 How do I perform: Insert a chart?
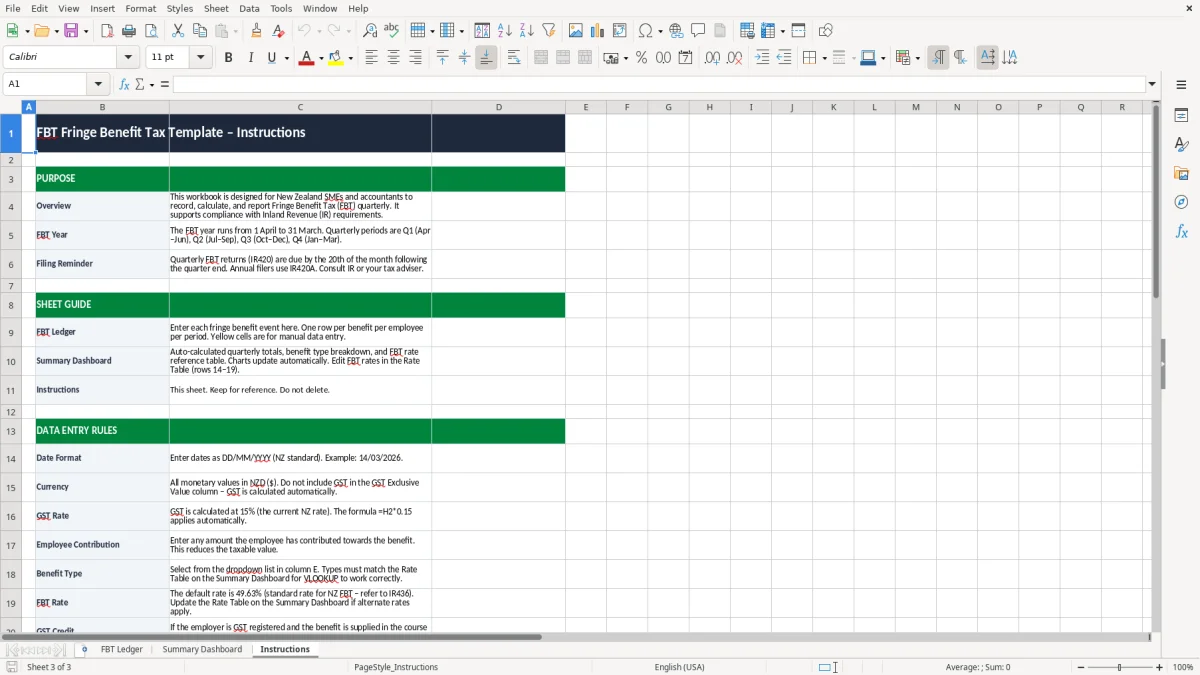[x=598, y=31]
